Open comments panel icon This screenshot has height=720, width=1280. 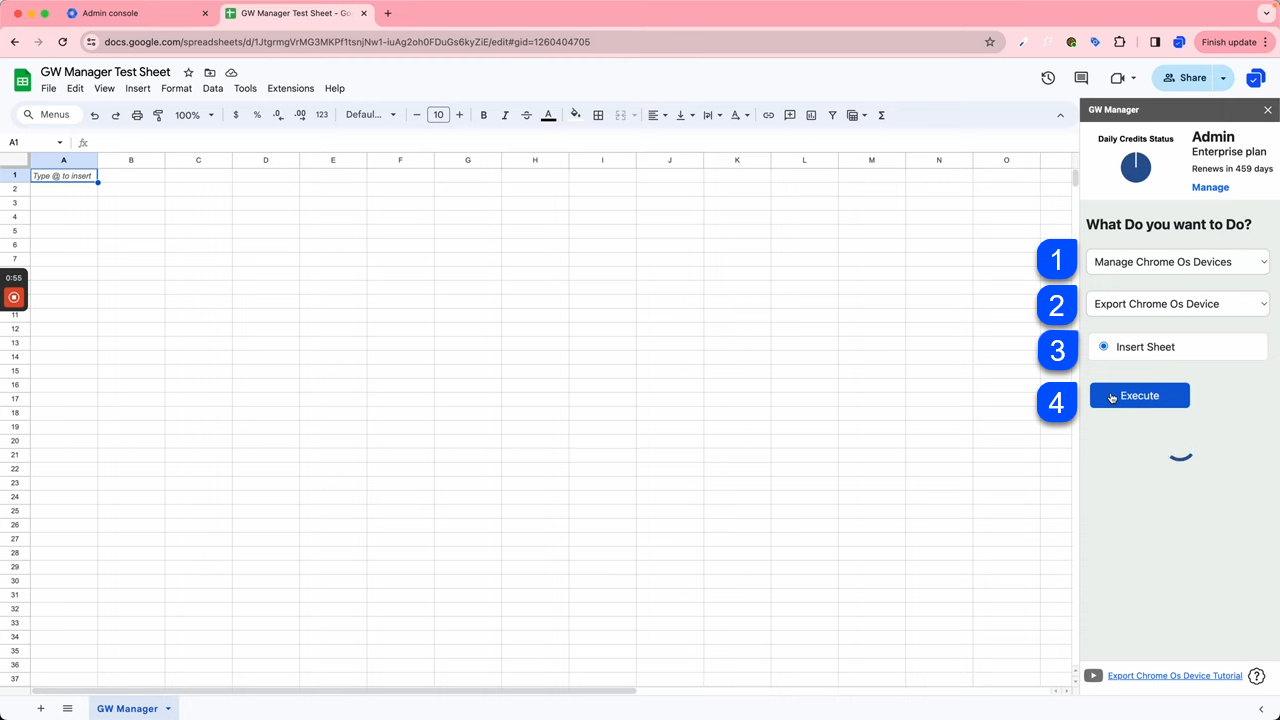click(x=1081, y=78)
